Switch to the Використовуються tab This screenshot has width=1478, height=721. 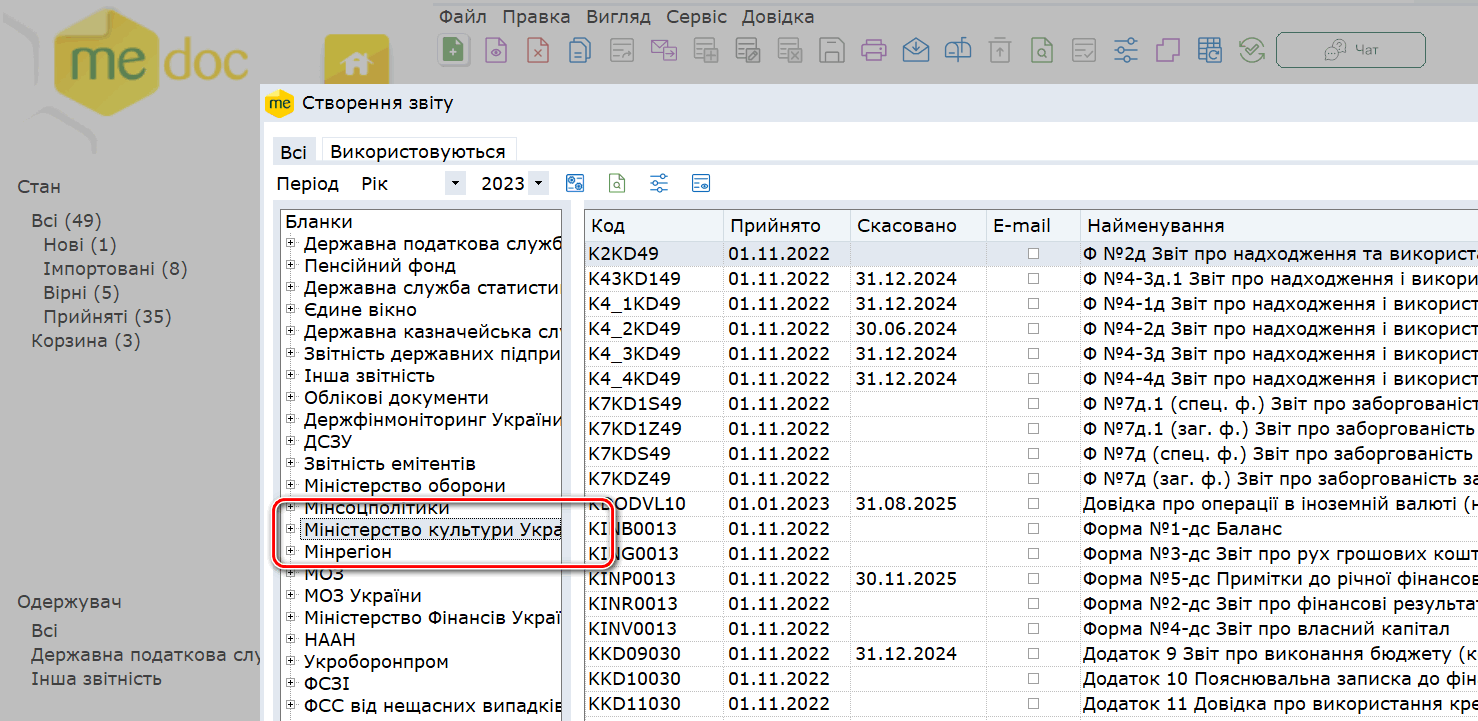pyautogui.click(x=417, y=152)
